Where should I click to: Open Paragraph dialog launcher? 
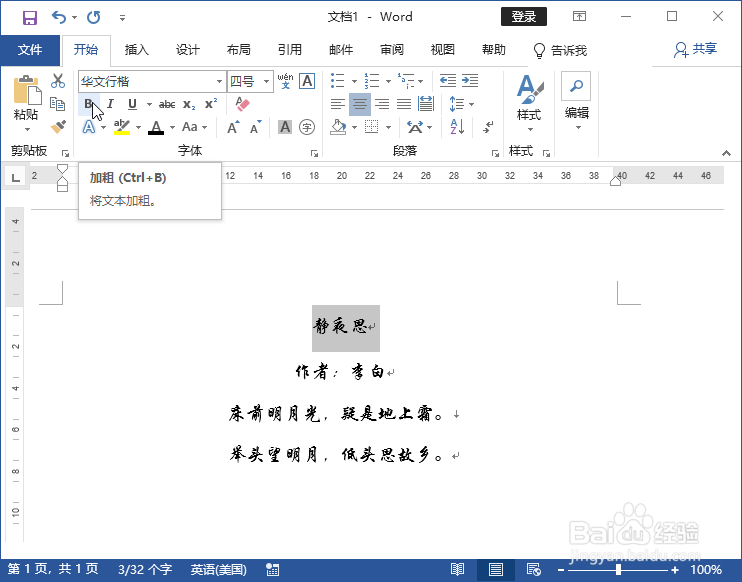[495, 153]
